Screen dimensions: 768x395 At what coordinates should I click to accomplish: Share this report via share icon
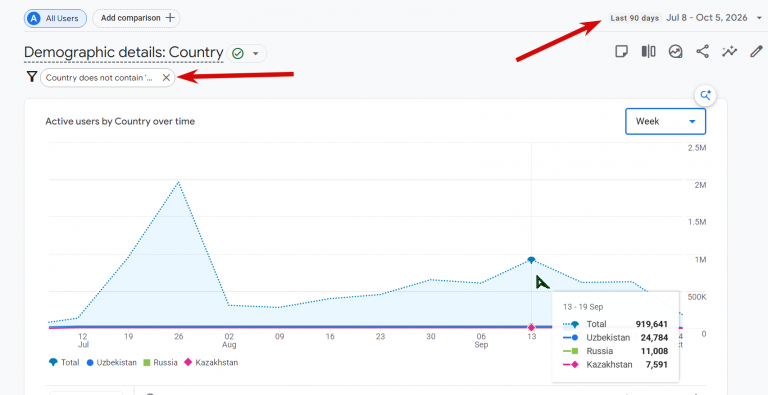[702, 51]
